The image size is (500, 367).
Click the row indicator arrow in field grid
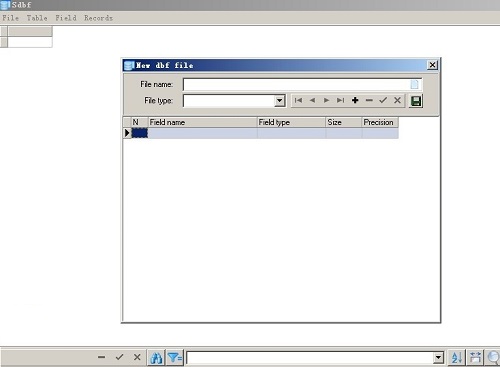(x=127, y=133)
